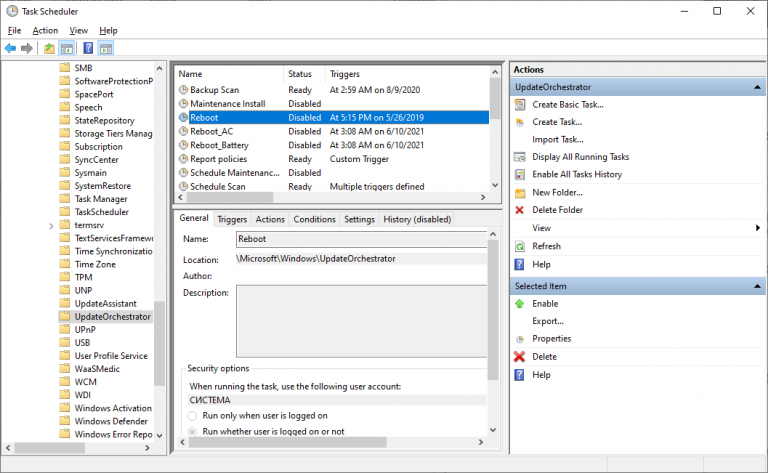Switch to the Triggers tab
Image resolution: width=768 pixels, height=473 pixels.
pyautogui.click(x=232, y=219)
